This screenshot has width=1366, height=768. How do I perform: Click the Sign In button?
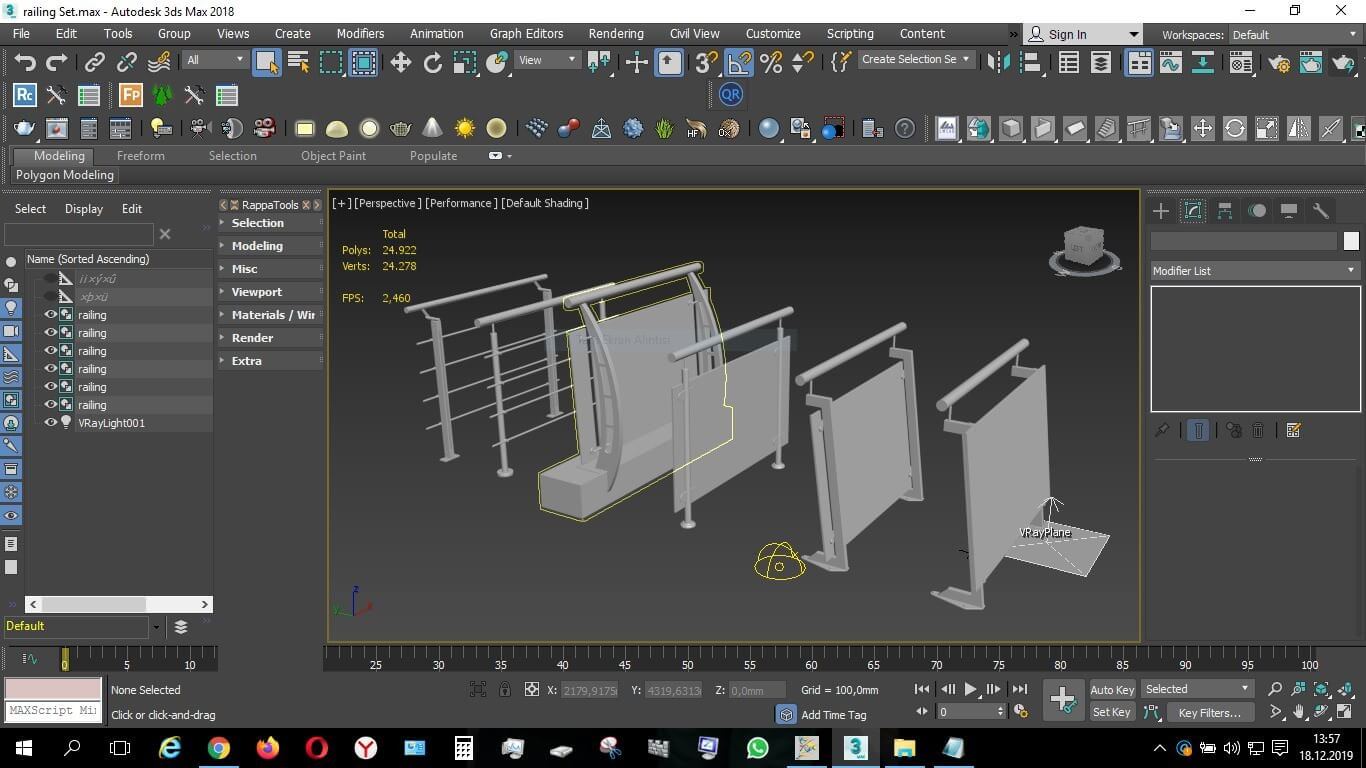click(x=1083, y=34)
